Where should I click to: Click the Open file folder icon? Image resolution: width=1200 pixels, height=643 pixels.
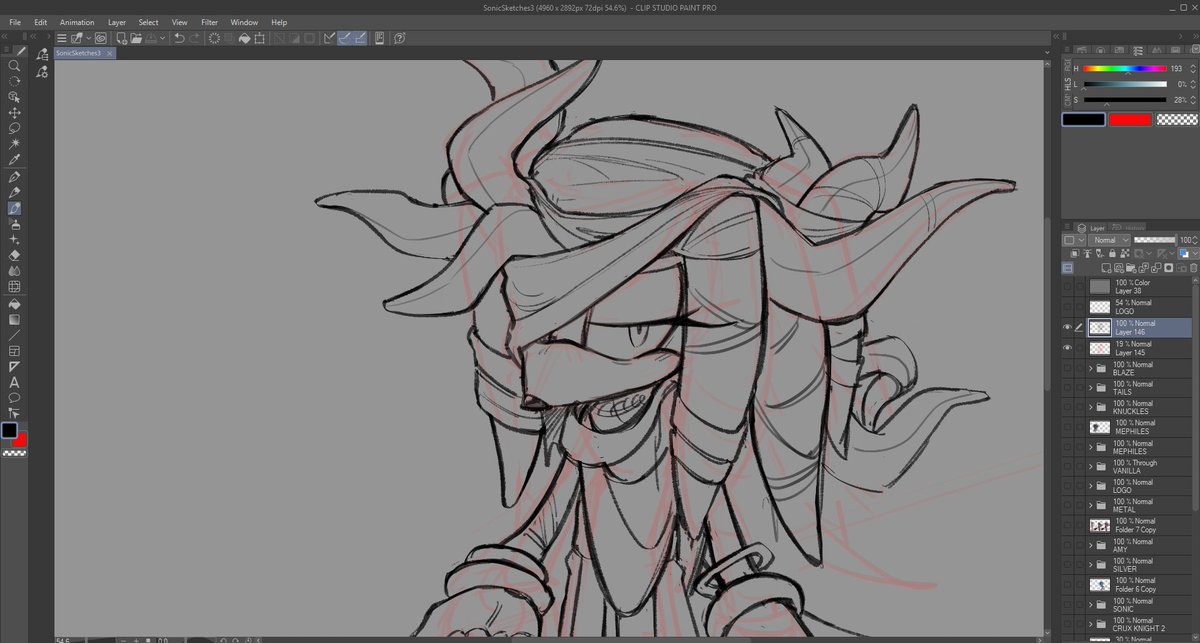pyautogui.click(x=136, y=38)
